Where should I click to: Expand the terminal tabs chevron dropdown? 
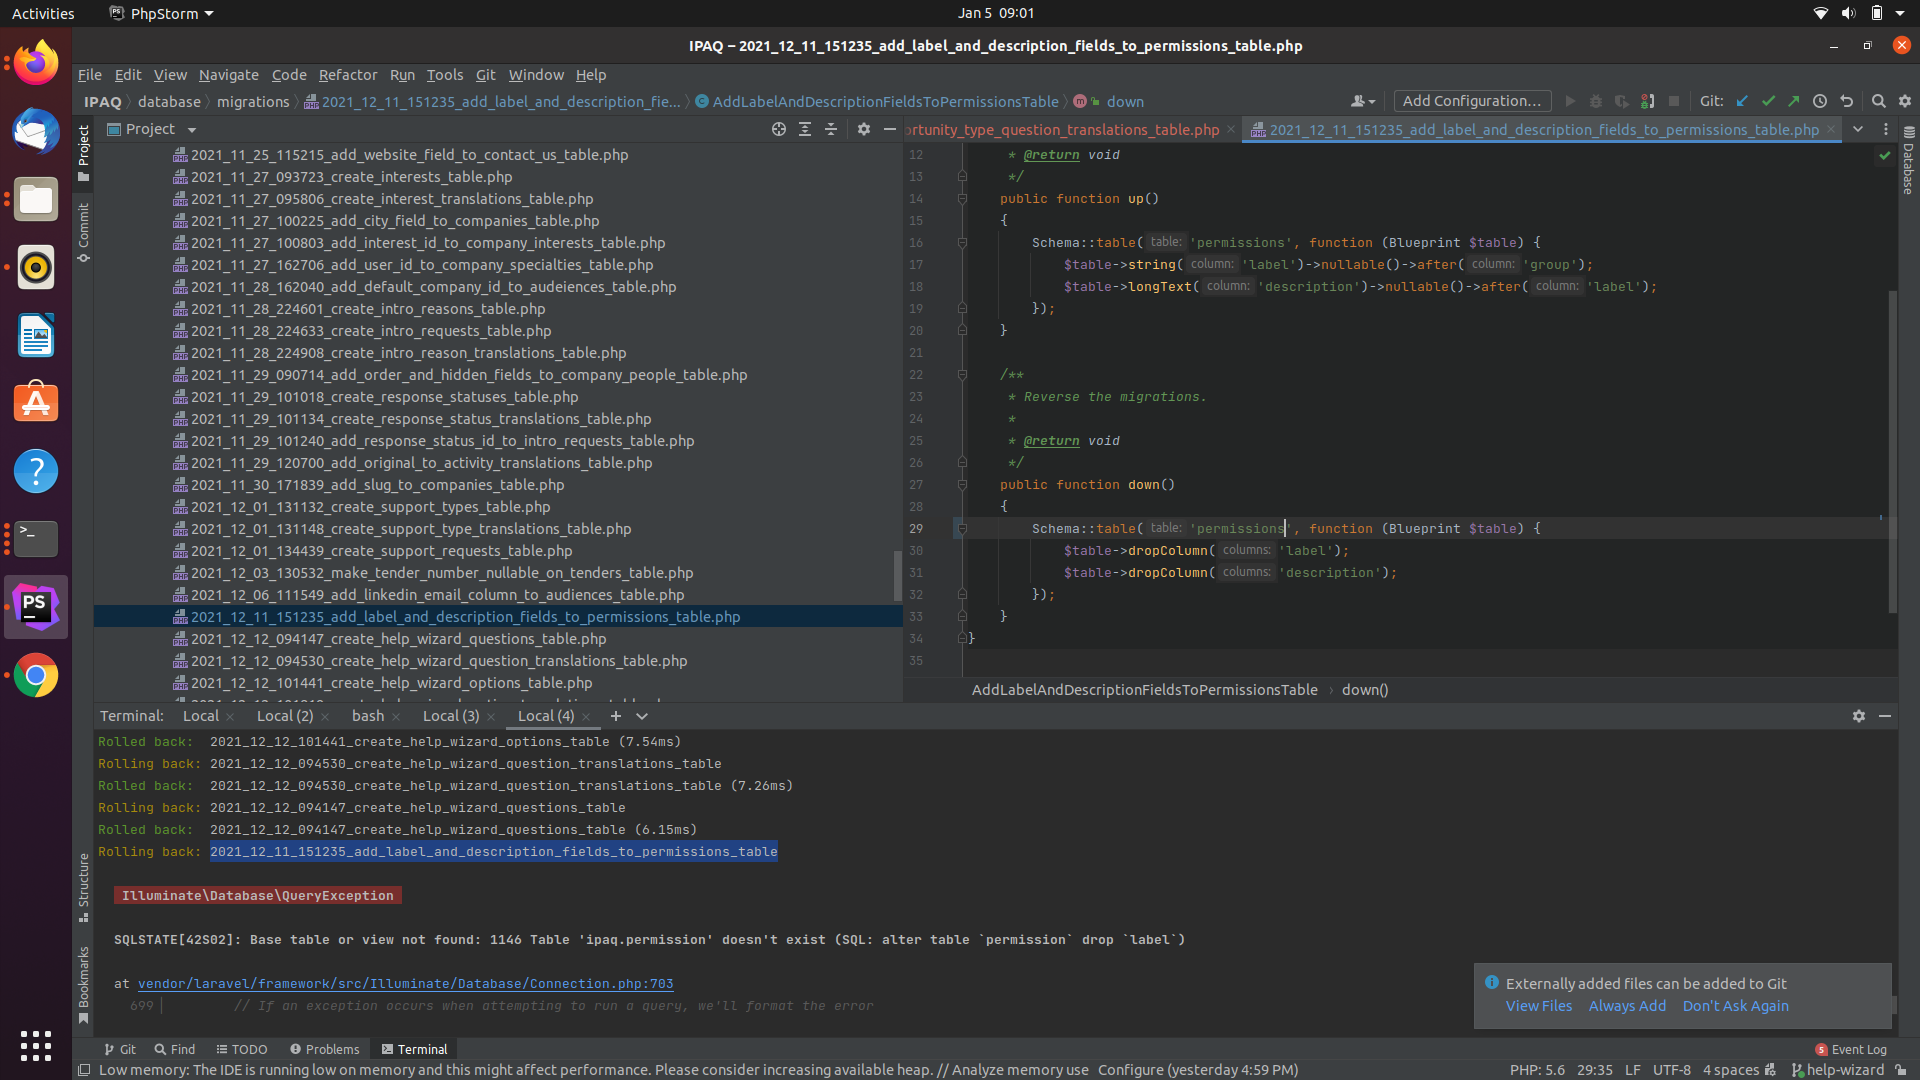pos(642,716)
